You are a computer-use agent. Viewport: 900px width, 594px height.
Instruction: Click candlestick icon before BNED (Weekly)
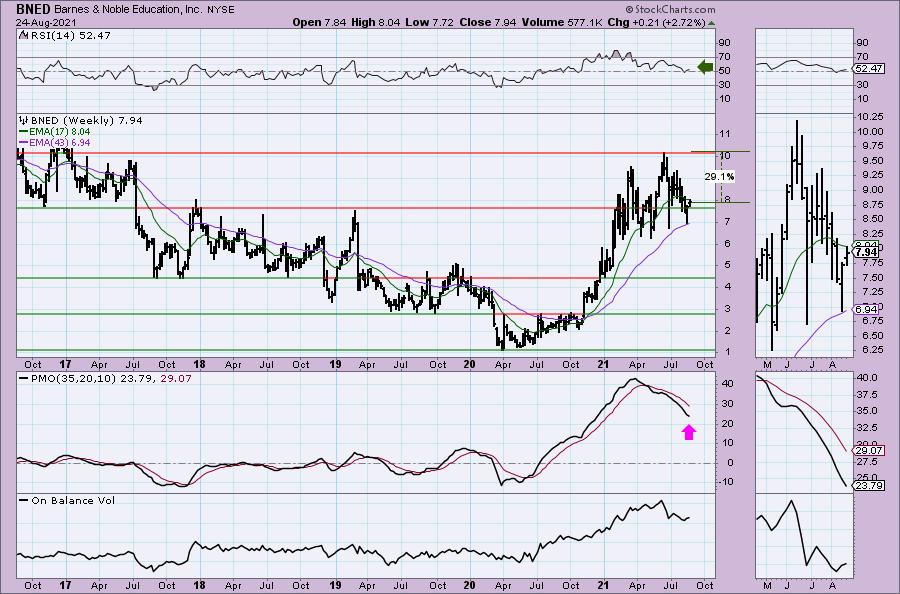click(24, 121)
